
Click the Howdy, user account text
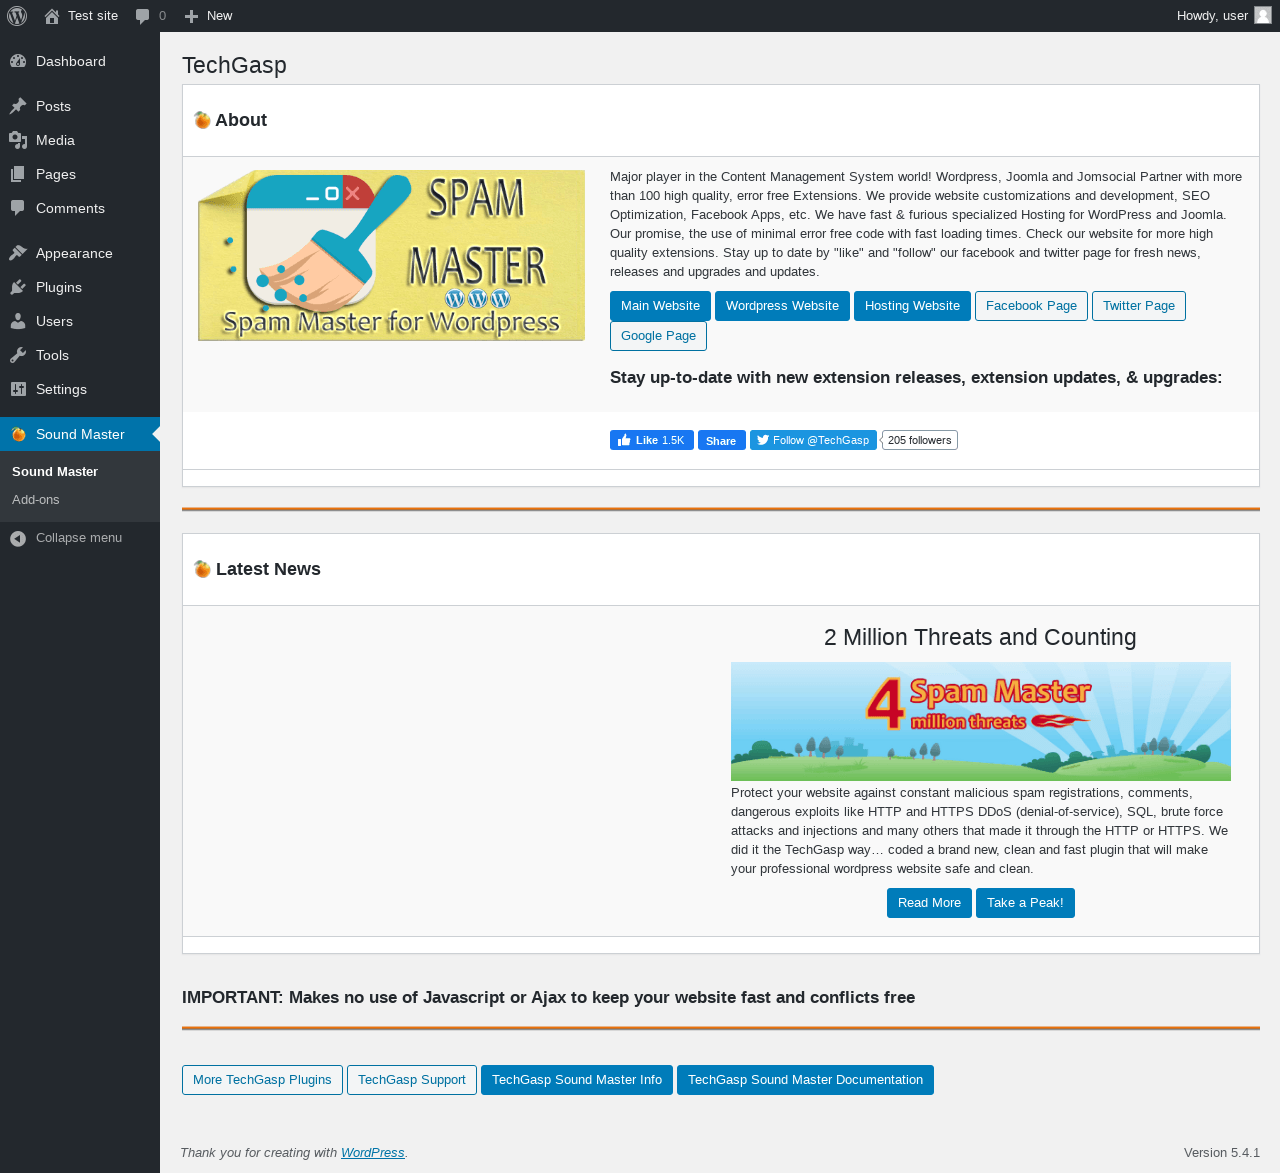[x=1212, y=16]
